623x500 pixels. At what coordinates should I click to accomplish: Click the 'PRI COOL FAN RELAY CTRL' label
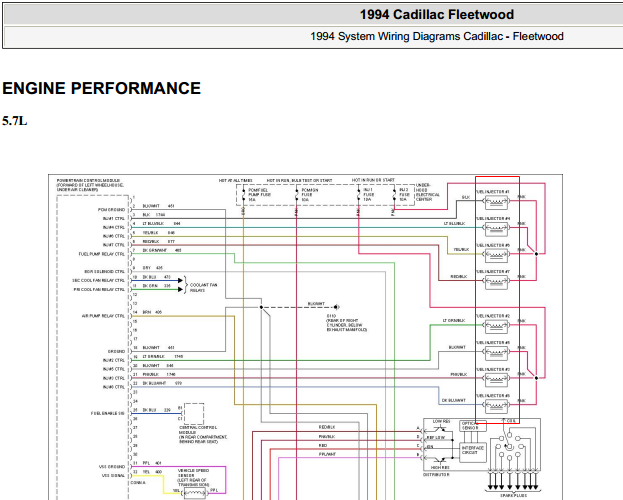pos(99,290)
